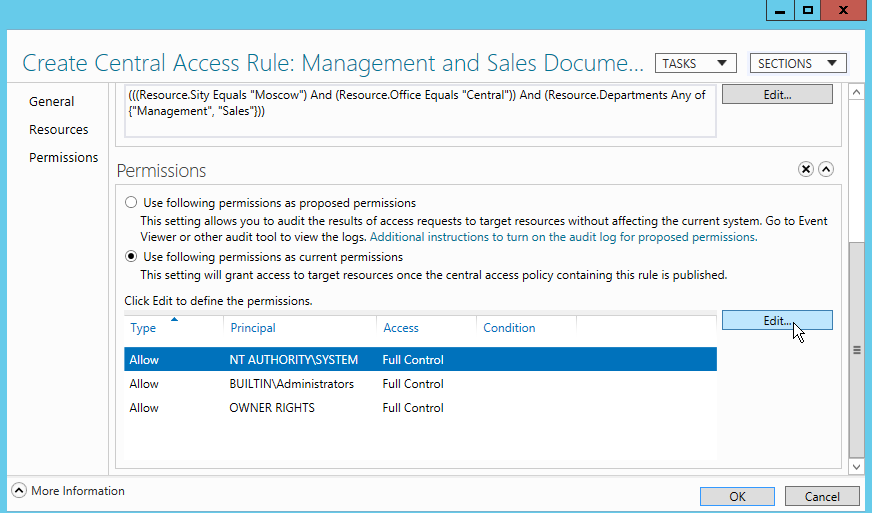This screenshot has height=513, width=872.
Task: Open the TASKS dropdown
Action: click(696, 63)
